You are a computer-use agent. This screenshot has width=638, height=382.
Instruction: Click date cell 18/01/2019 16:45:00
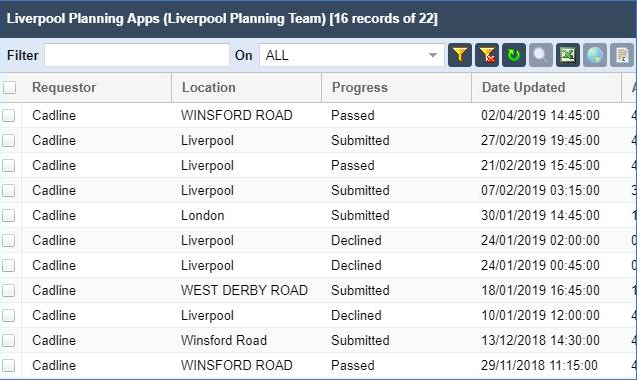[x=540, y=290]
